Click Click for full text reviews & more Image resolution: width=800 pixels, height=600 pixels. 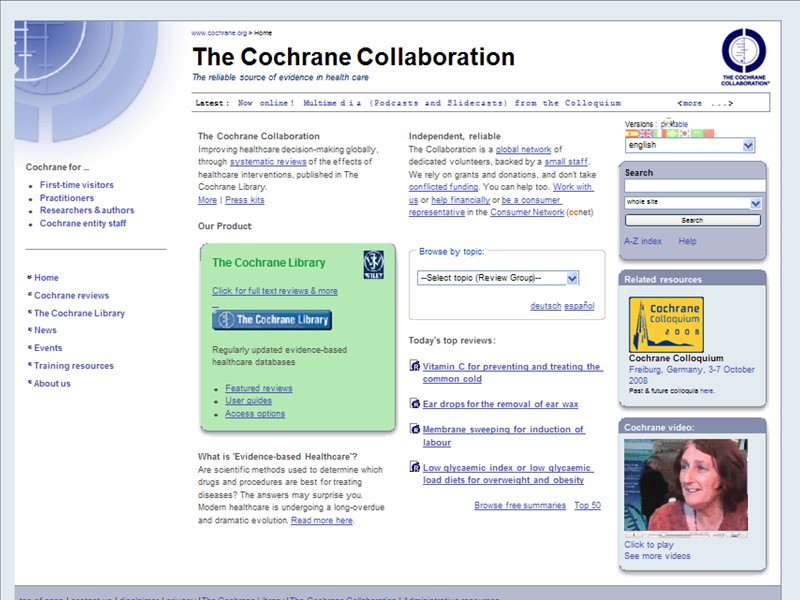[274, 291]
